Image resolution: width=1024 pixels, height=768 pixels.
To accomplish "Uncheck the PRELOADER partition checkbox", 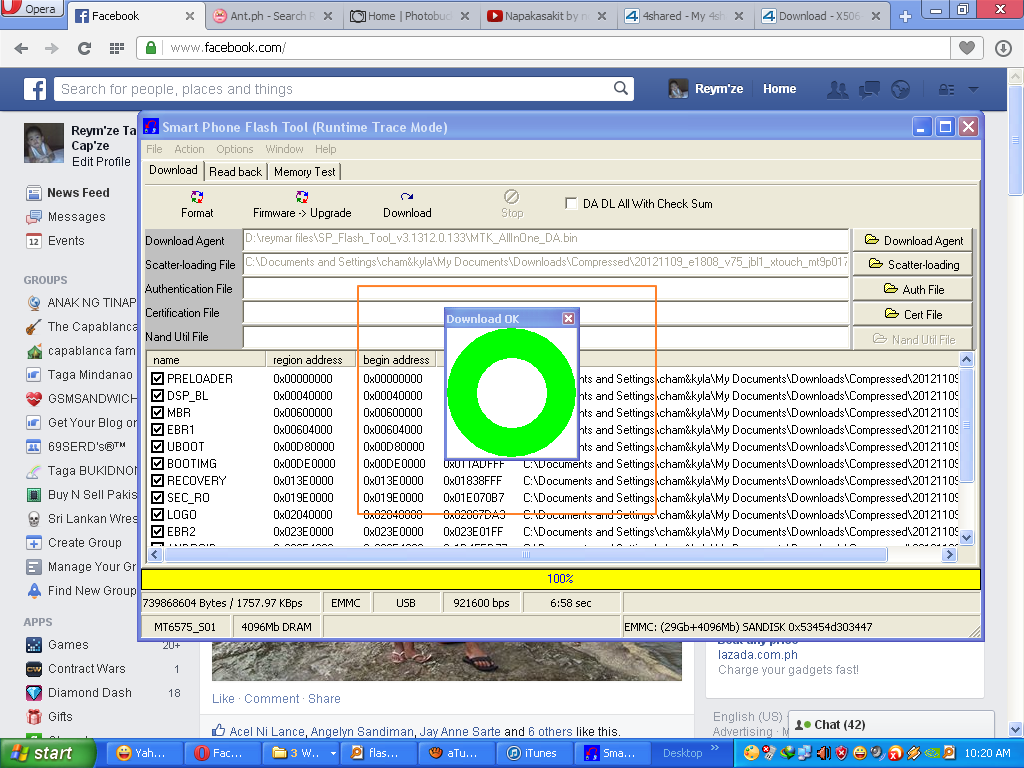I will [157, 379].
